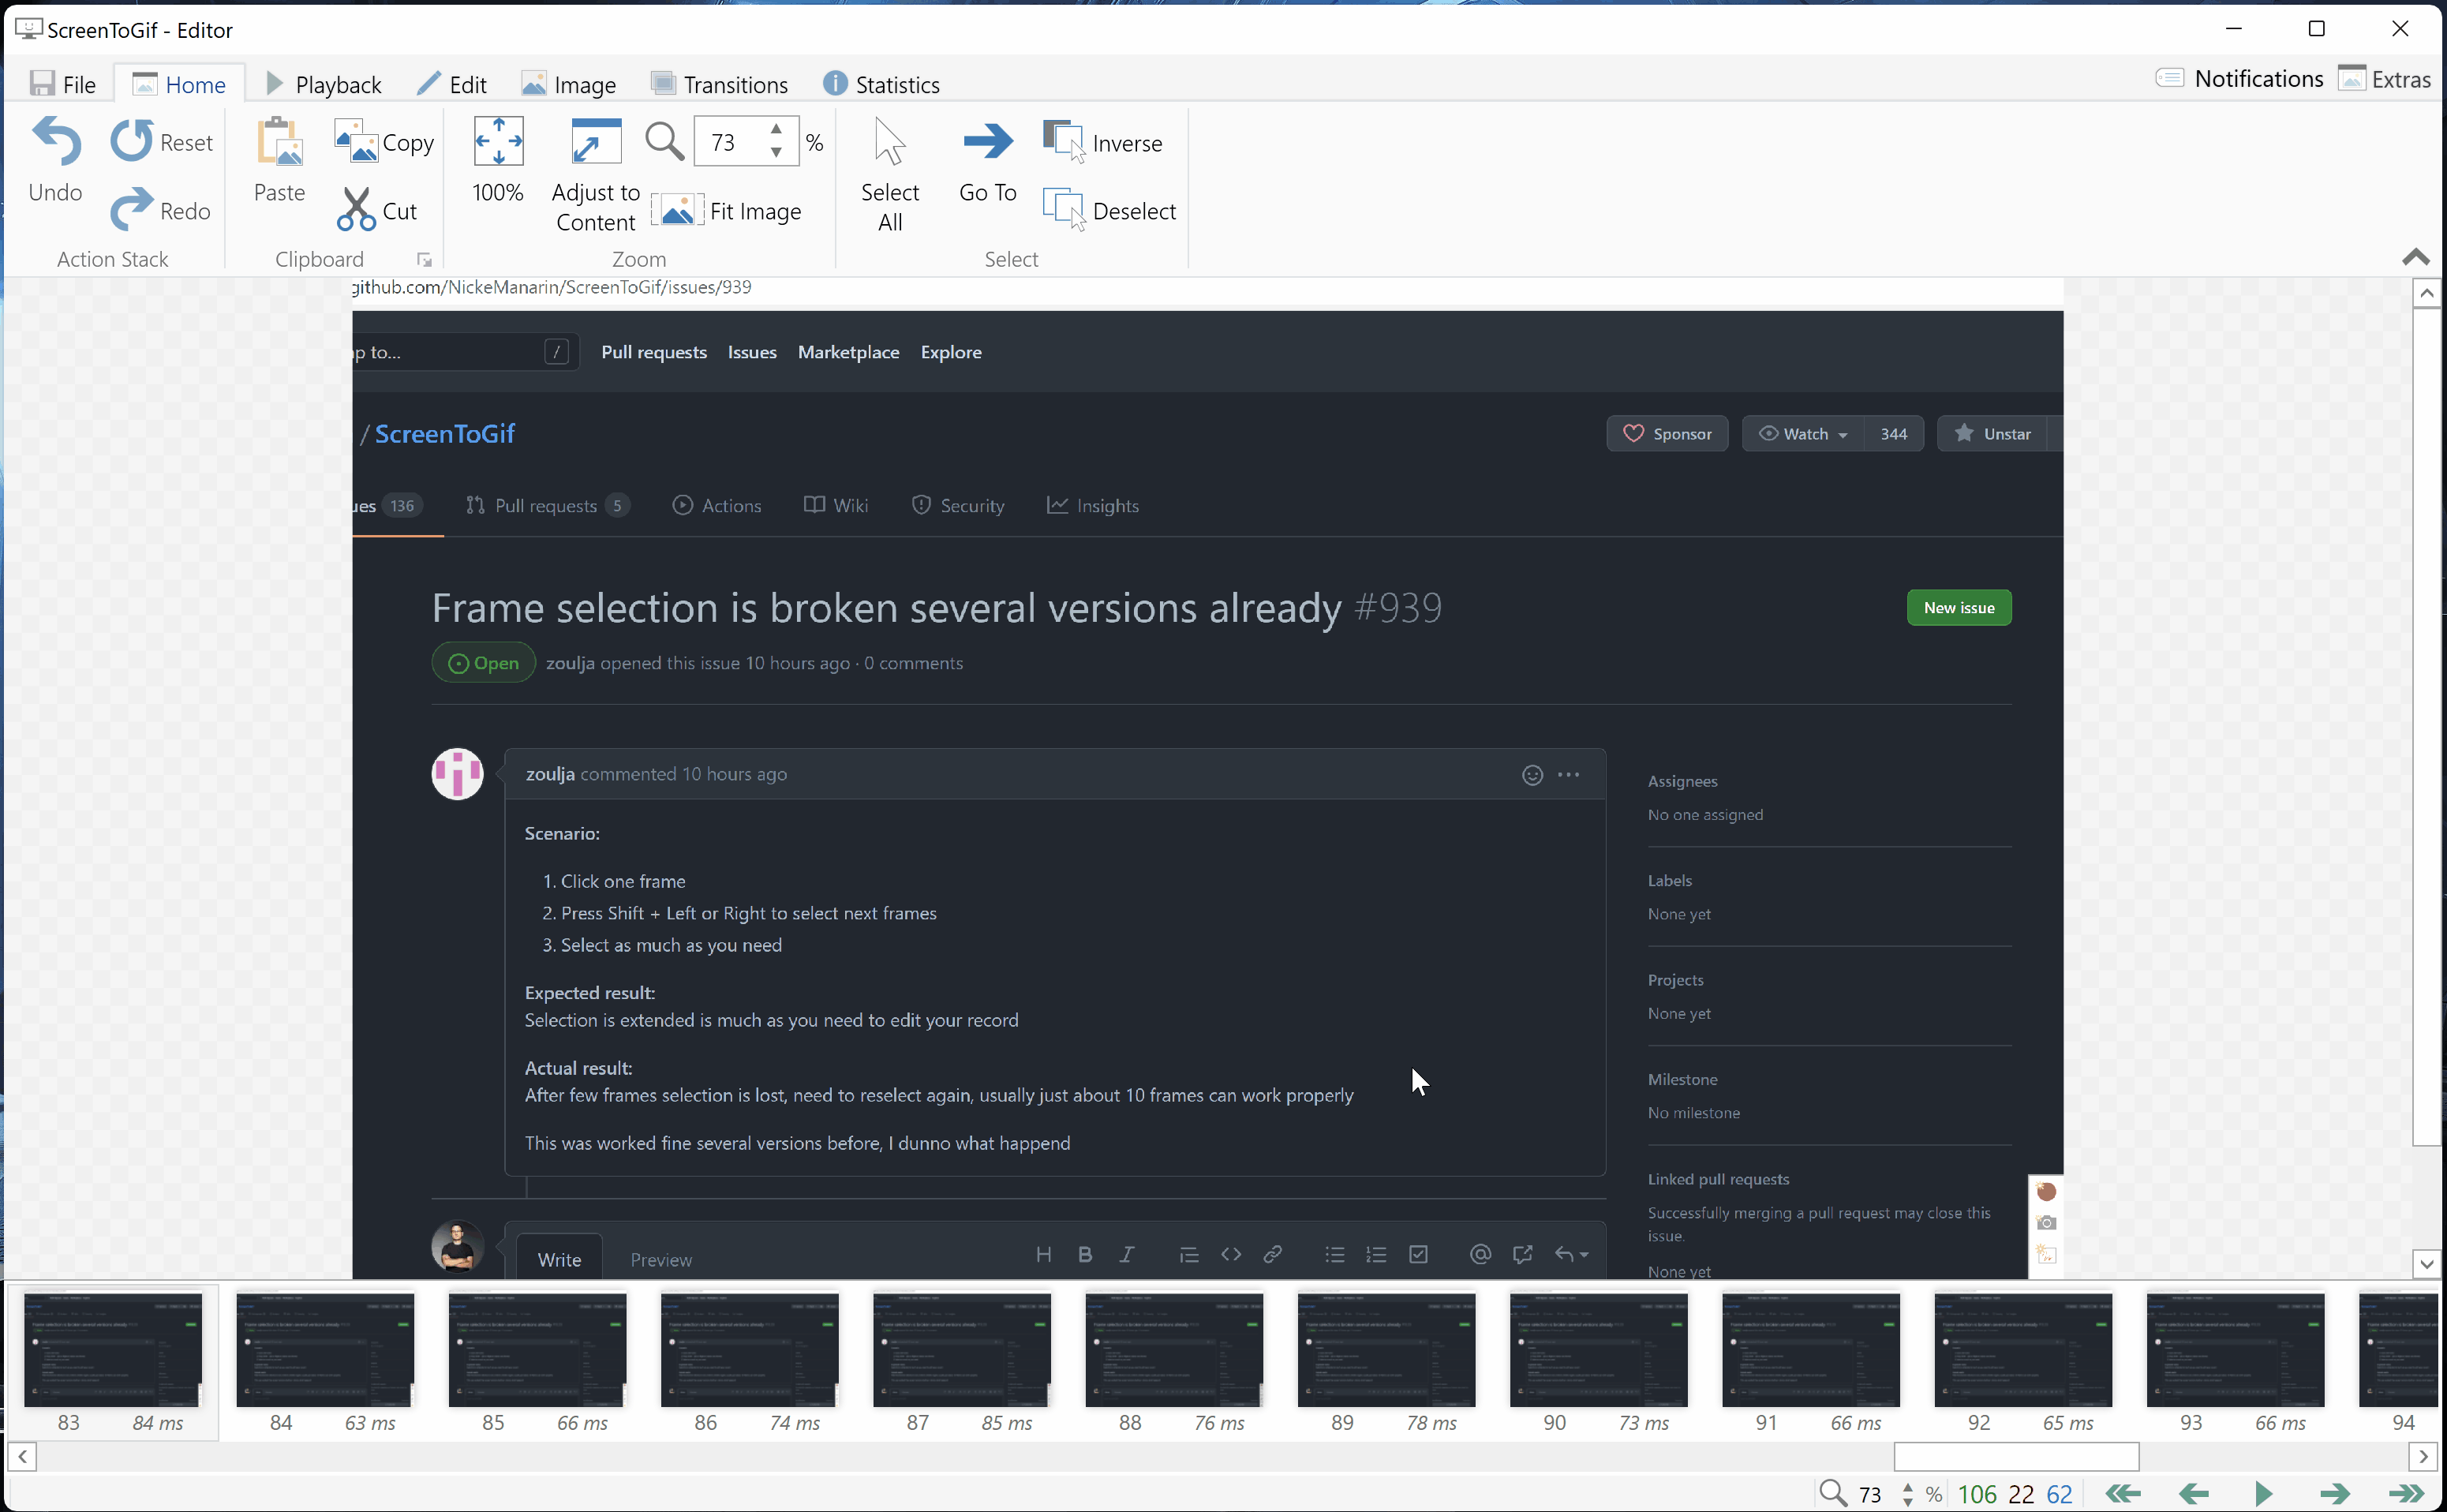Copy the selected frames
This screenshot has height=1512, width=2447.
point(383,142)
